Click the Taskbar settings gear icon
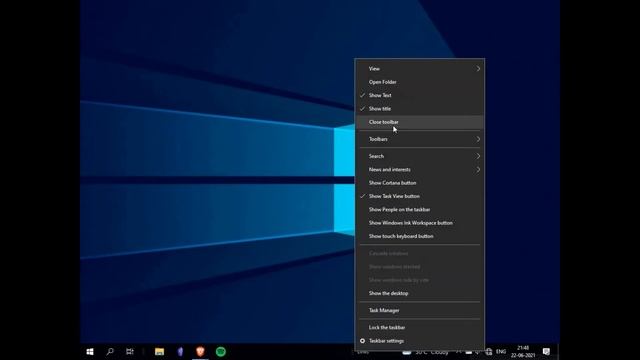 click(x=362, y=341)
